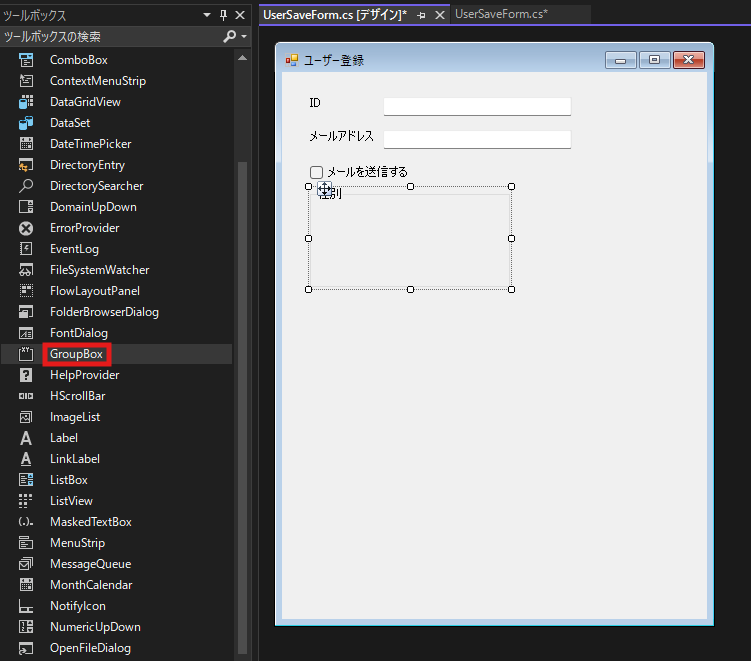Pin the toolbox panel with auto-hide pushpin
751x661 pixels.
coord(223,15)
